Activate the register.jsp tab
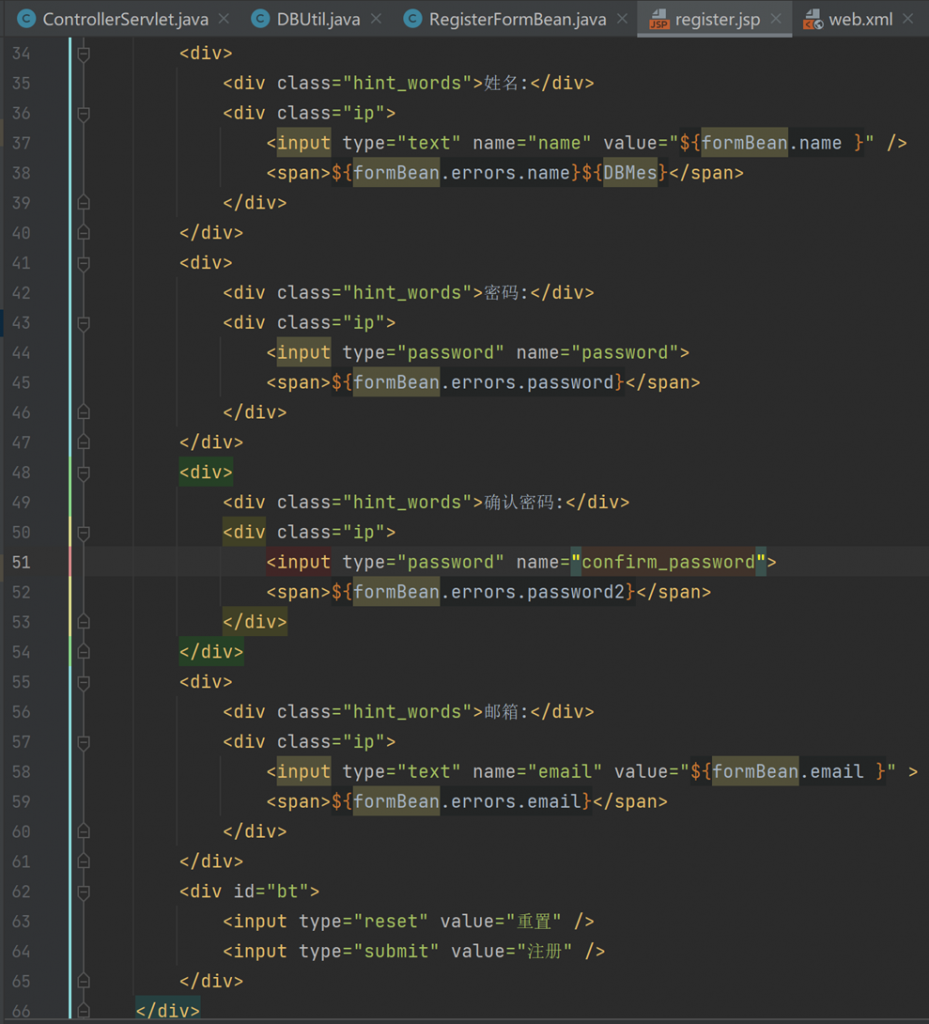Viewport: 929px width, 1024px height. tap(717, 19)
